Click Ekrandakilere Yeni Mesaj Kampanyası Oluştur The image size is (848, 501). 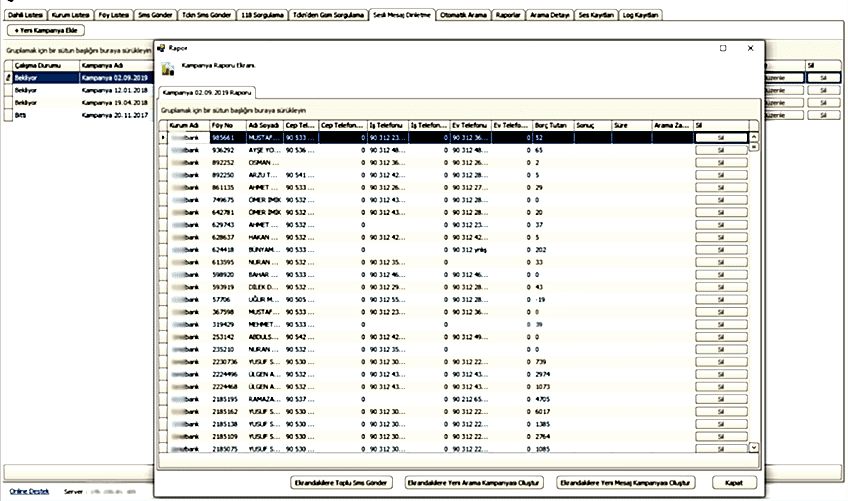[x=627, y=481]
